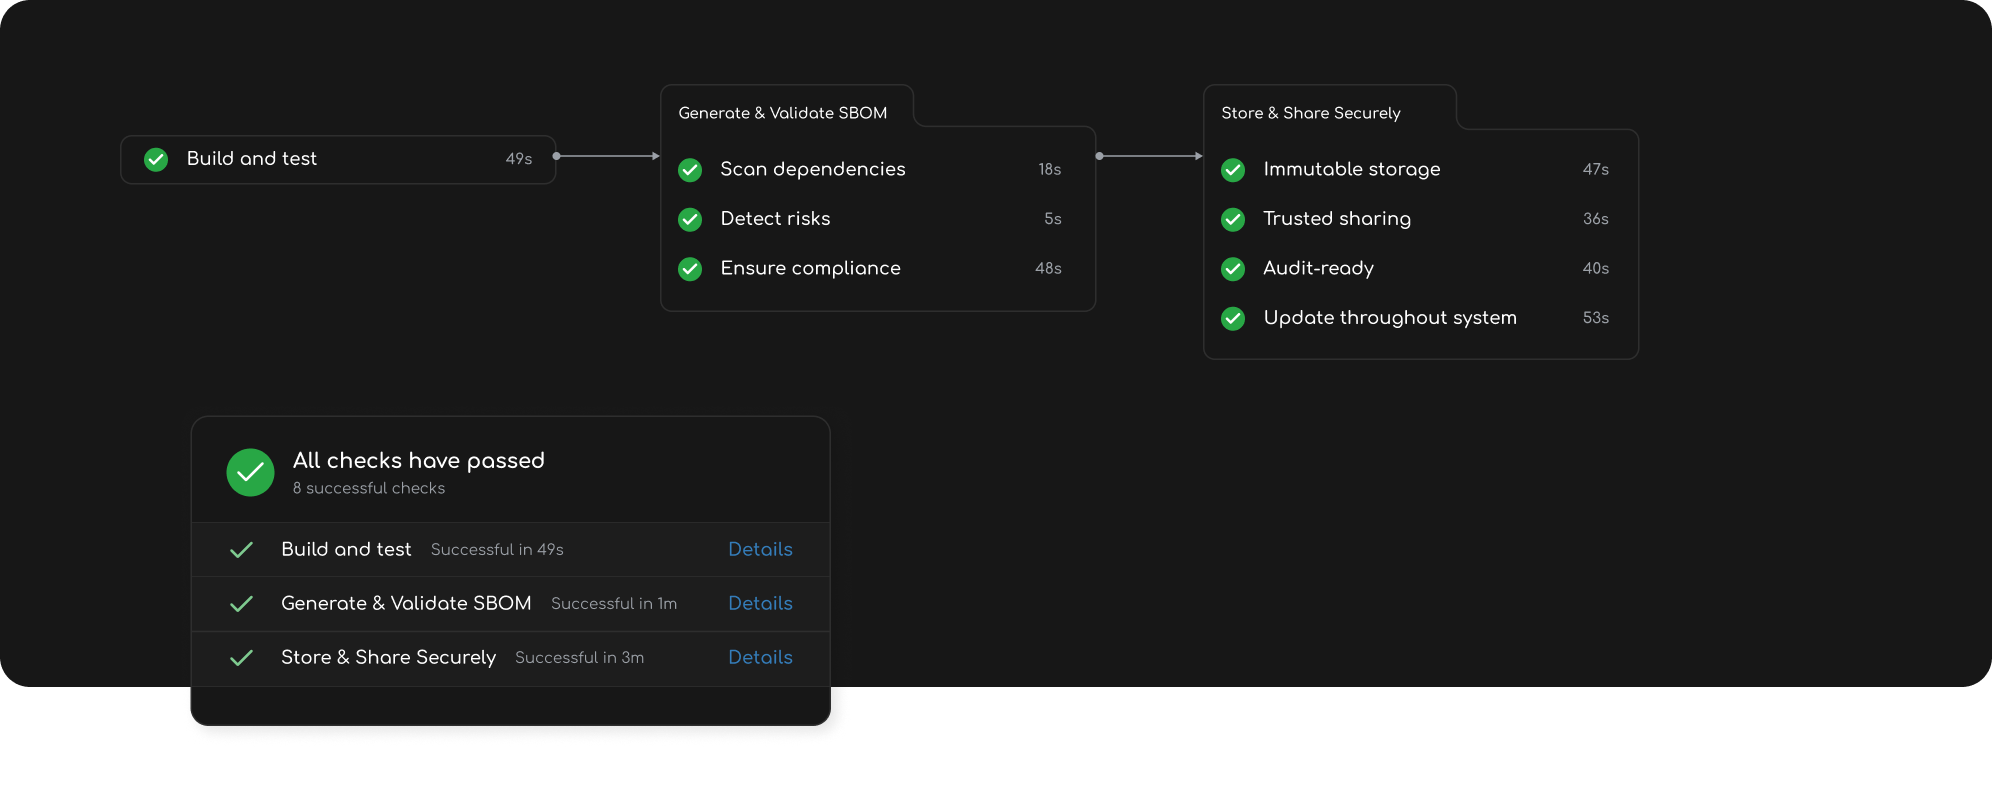Open Details for Generate & Validate SBOM
This screenshot has width=1992, height=785.
[x=760, y=603]
